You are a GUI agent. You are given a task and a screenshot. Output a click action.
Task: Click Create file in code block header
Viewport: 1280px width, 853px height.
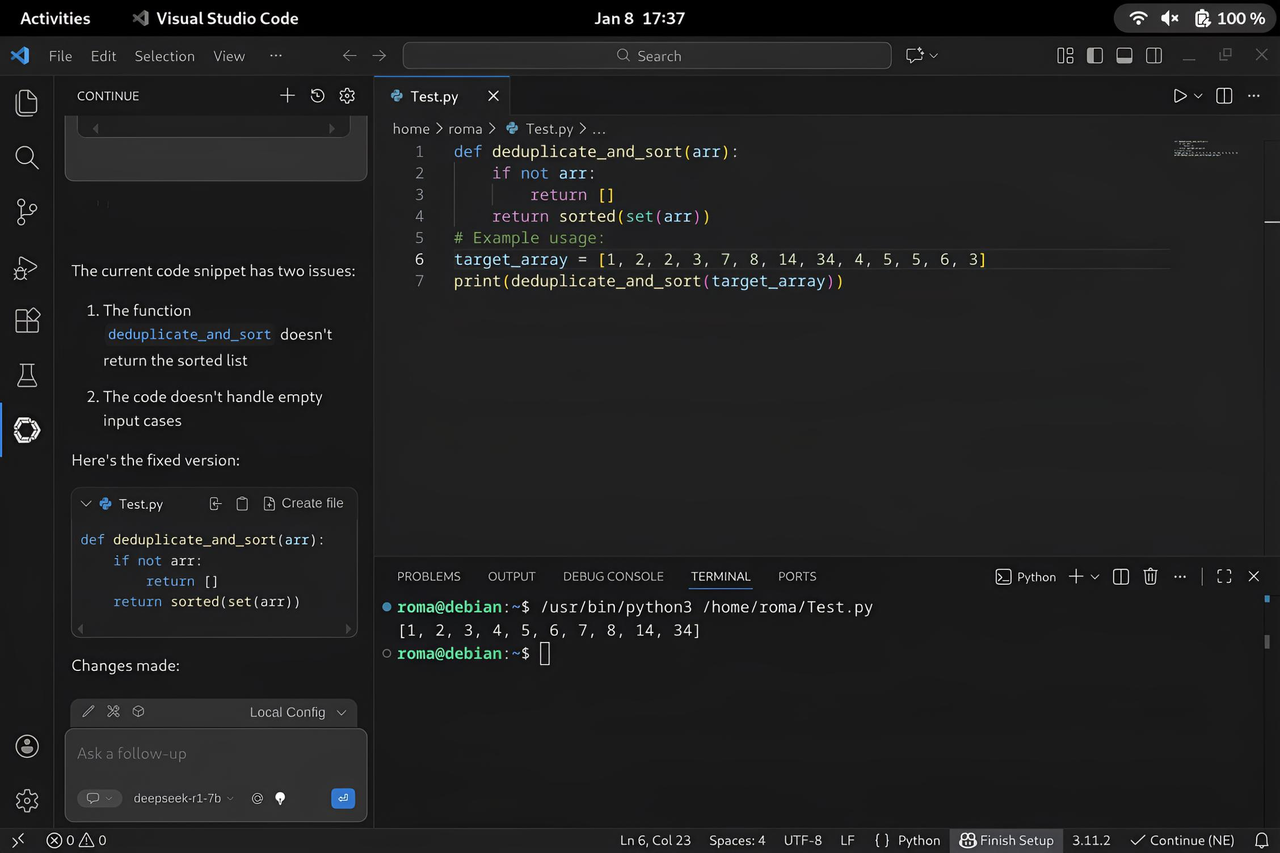click(x=303, y=503)
